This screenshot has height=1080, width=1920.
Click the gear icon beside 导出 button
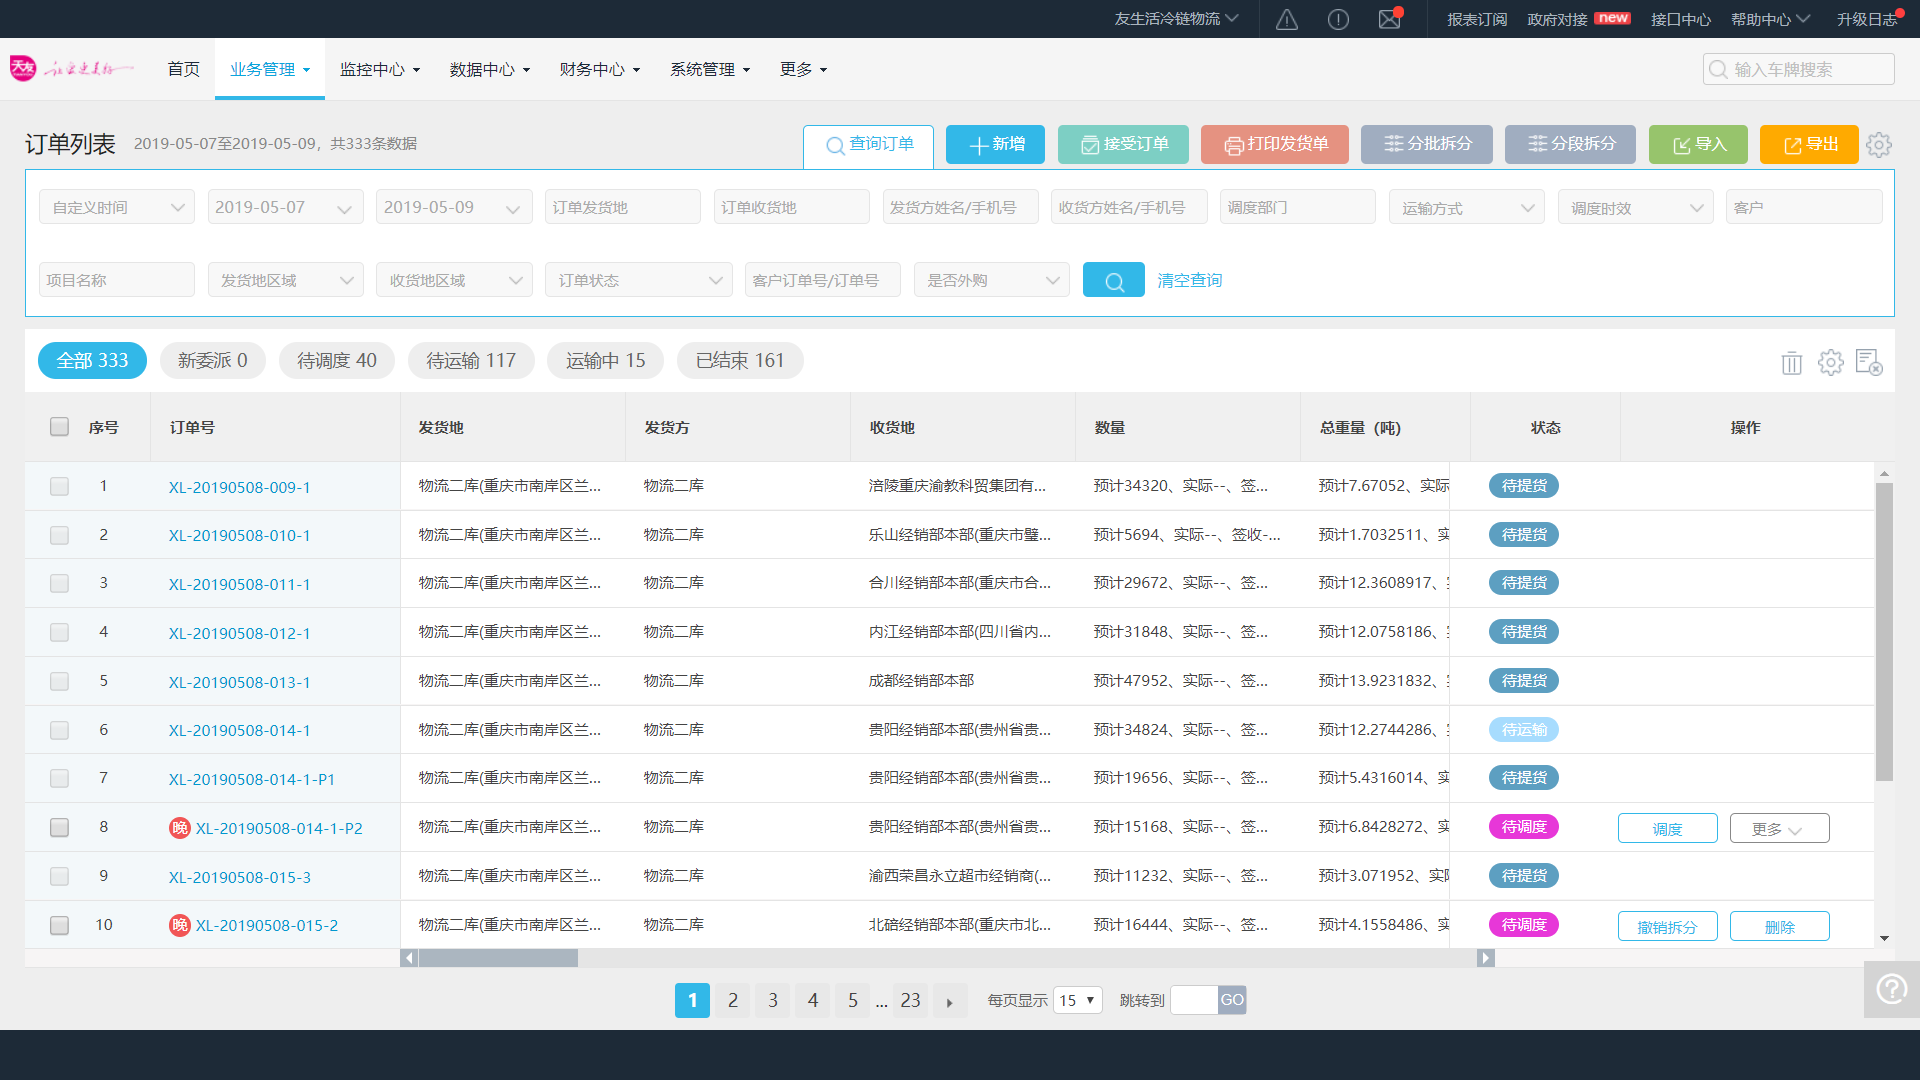coord(1878,144)
